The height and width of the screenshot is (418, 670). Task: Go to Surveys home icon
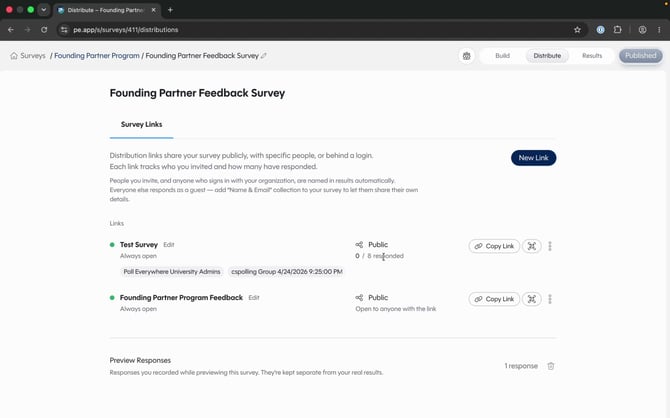pos(14,56)
